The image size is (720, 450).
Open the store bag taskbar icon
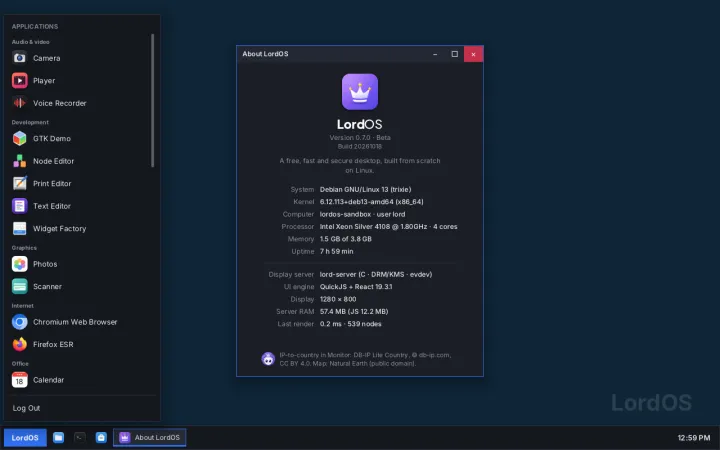(101, 438)
